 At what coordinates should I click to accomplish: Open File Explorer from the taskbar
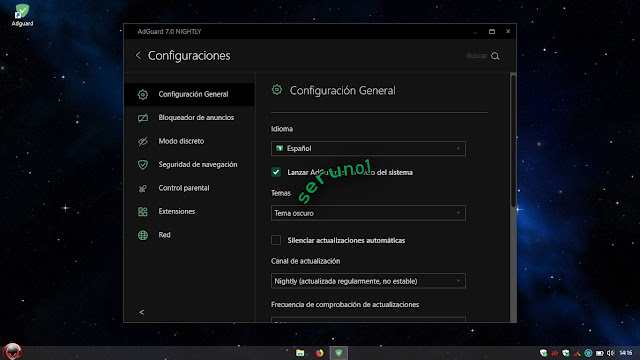(x=300, y=353)
